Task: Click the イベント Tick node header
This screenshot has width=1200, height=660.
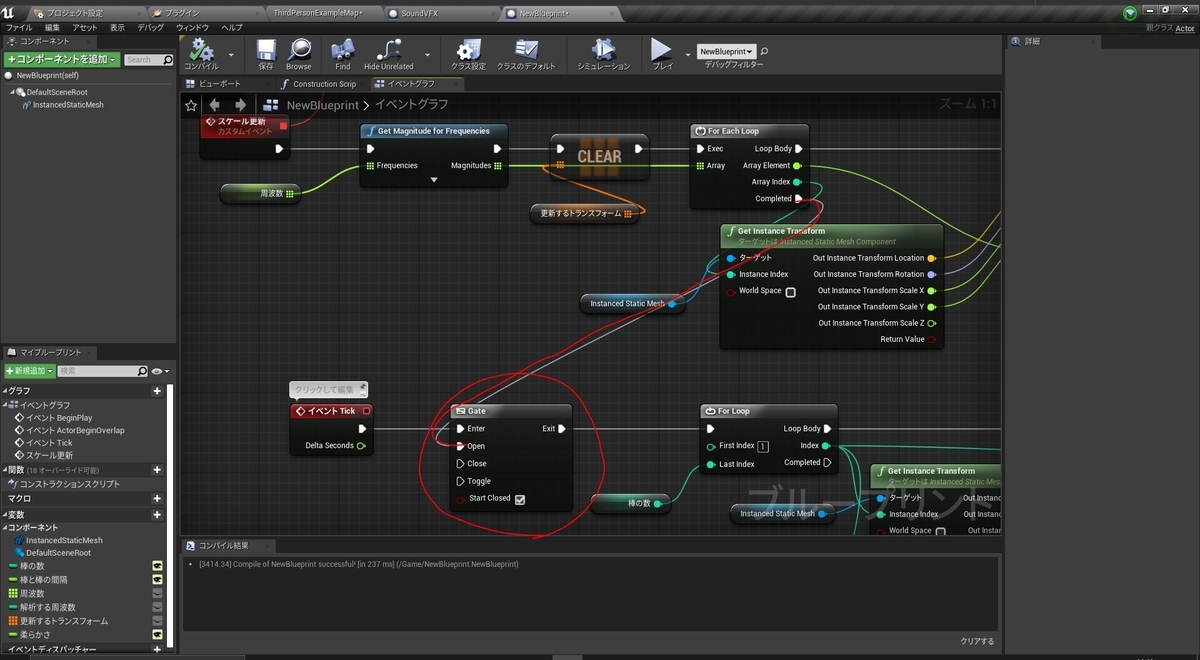Action: click(332, 410)
